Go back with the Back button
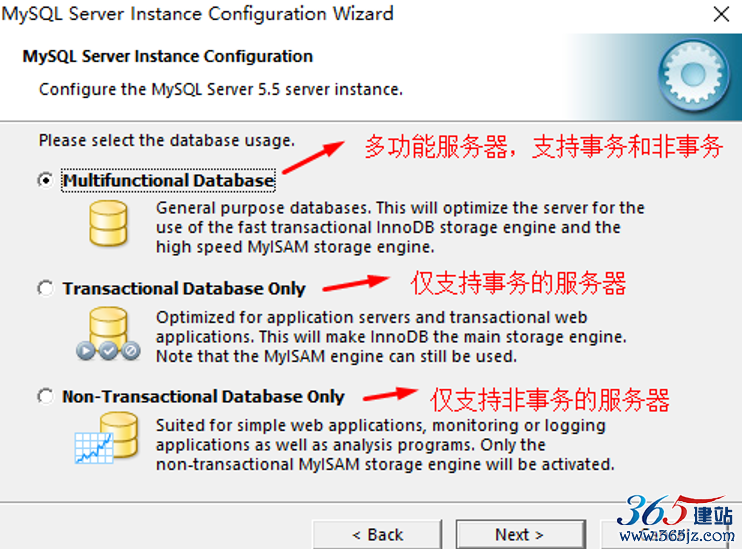This screenshot has height=549, width=742. pyautogui.click(x=378, y=535)
